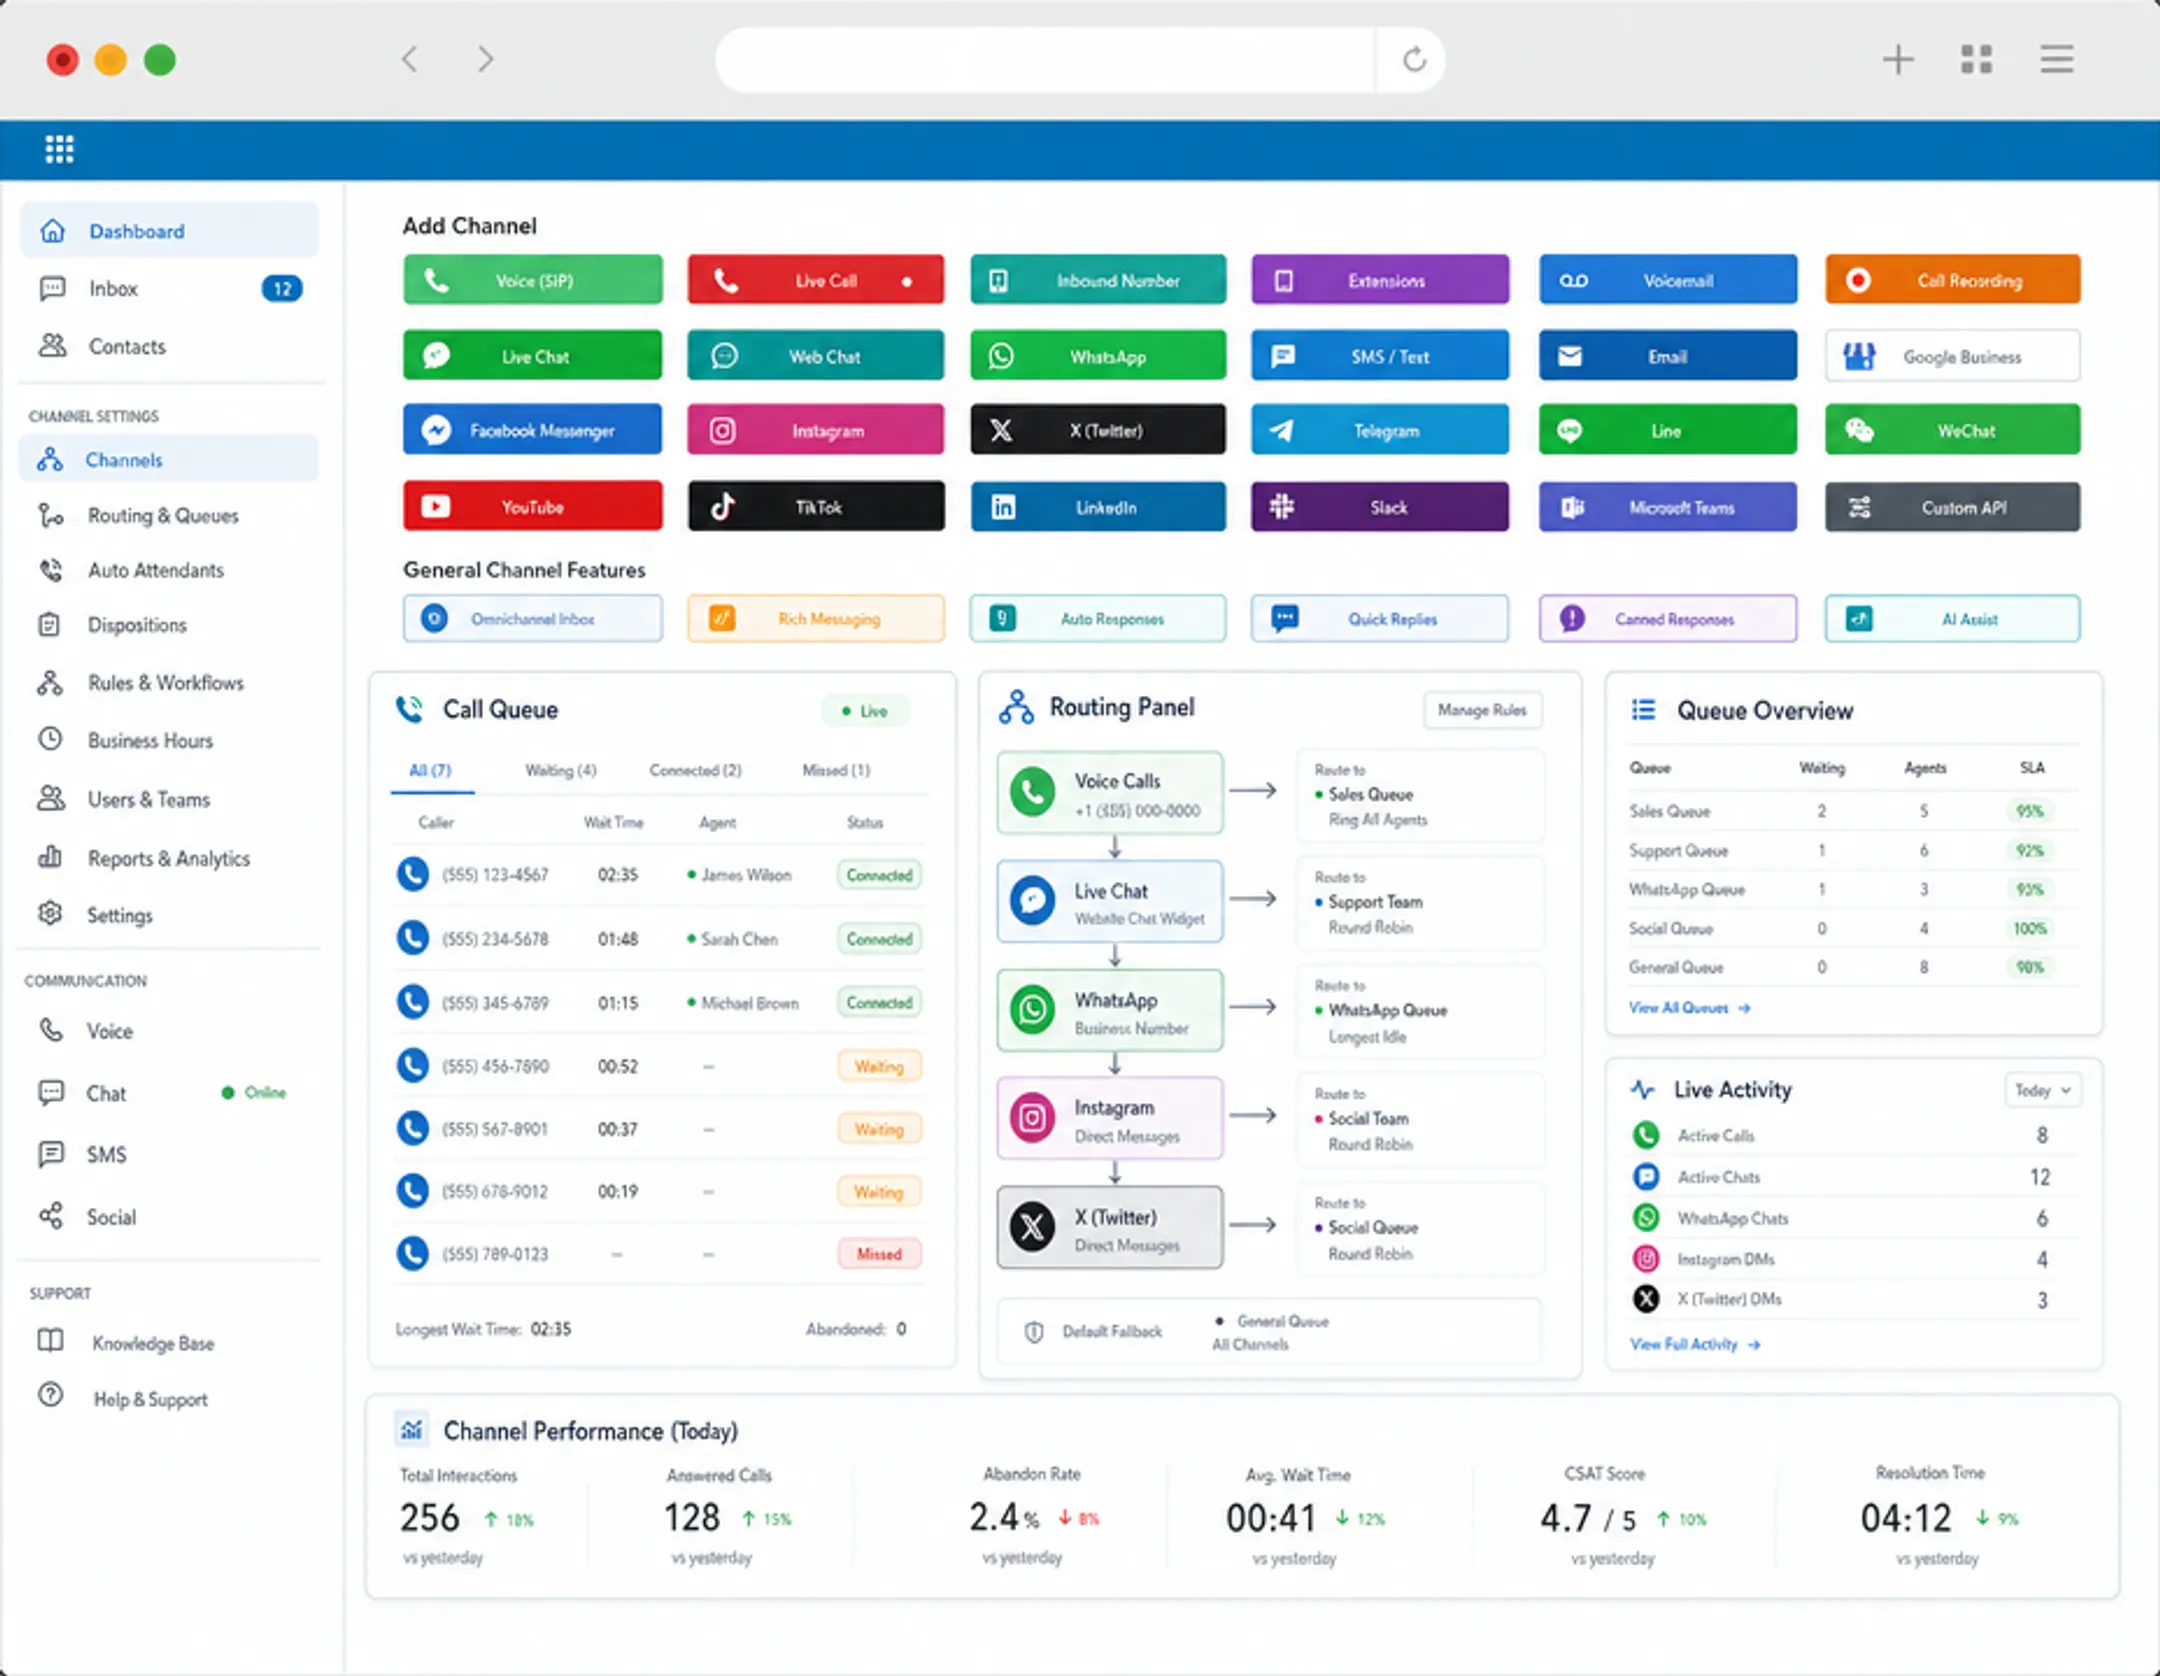Switch to the Waiting (4) tab
Viewport: 2160px width, 1676px height.
[560, 770]
